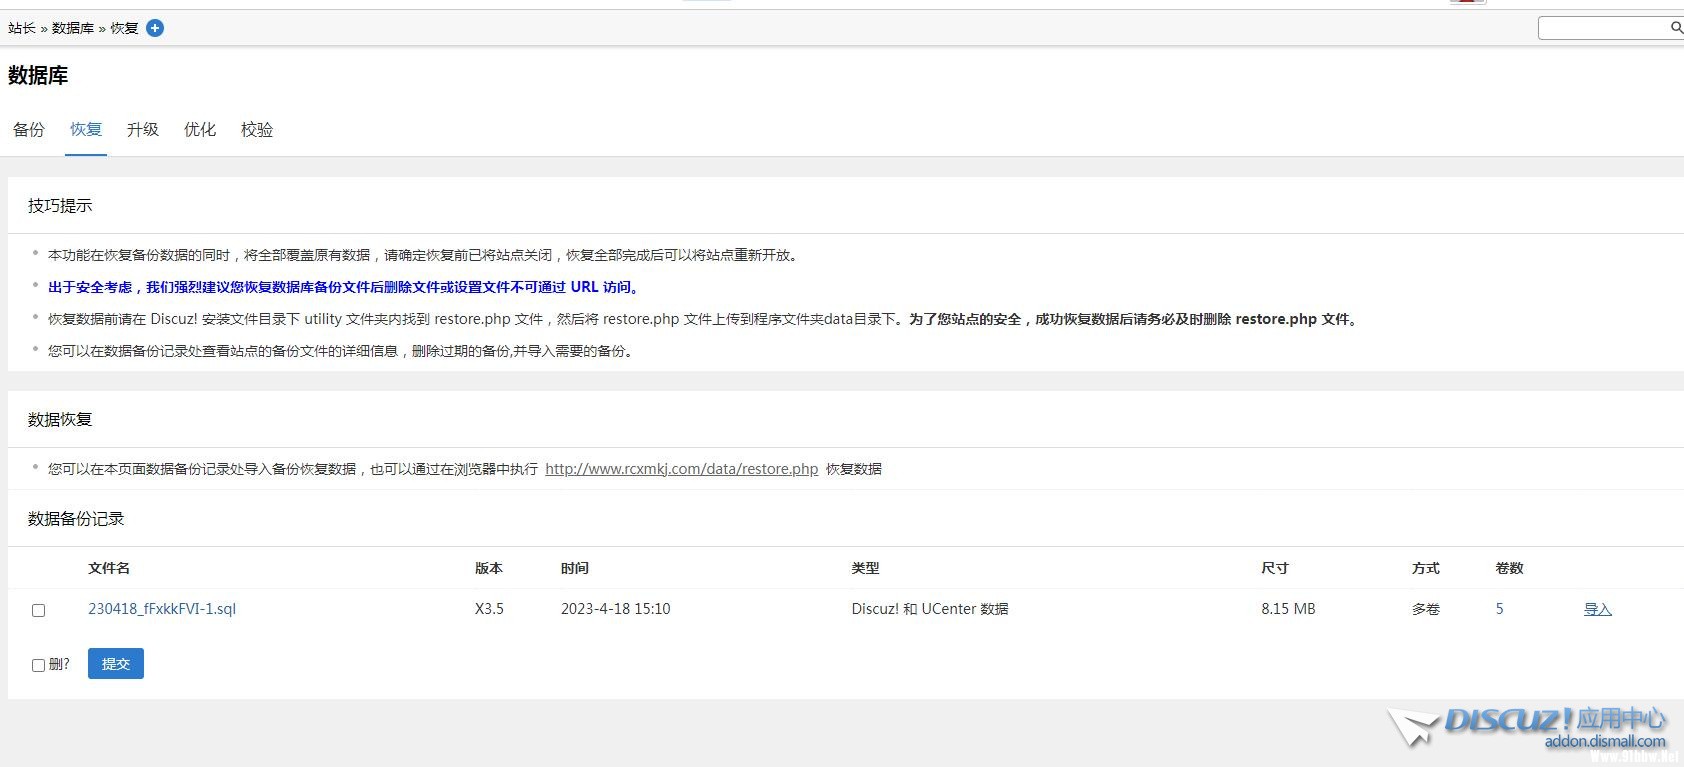Enable the 删? delete checkbox
The width and height of the screenshot is (1684, 767).
click(39, 665)
